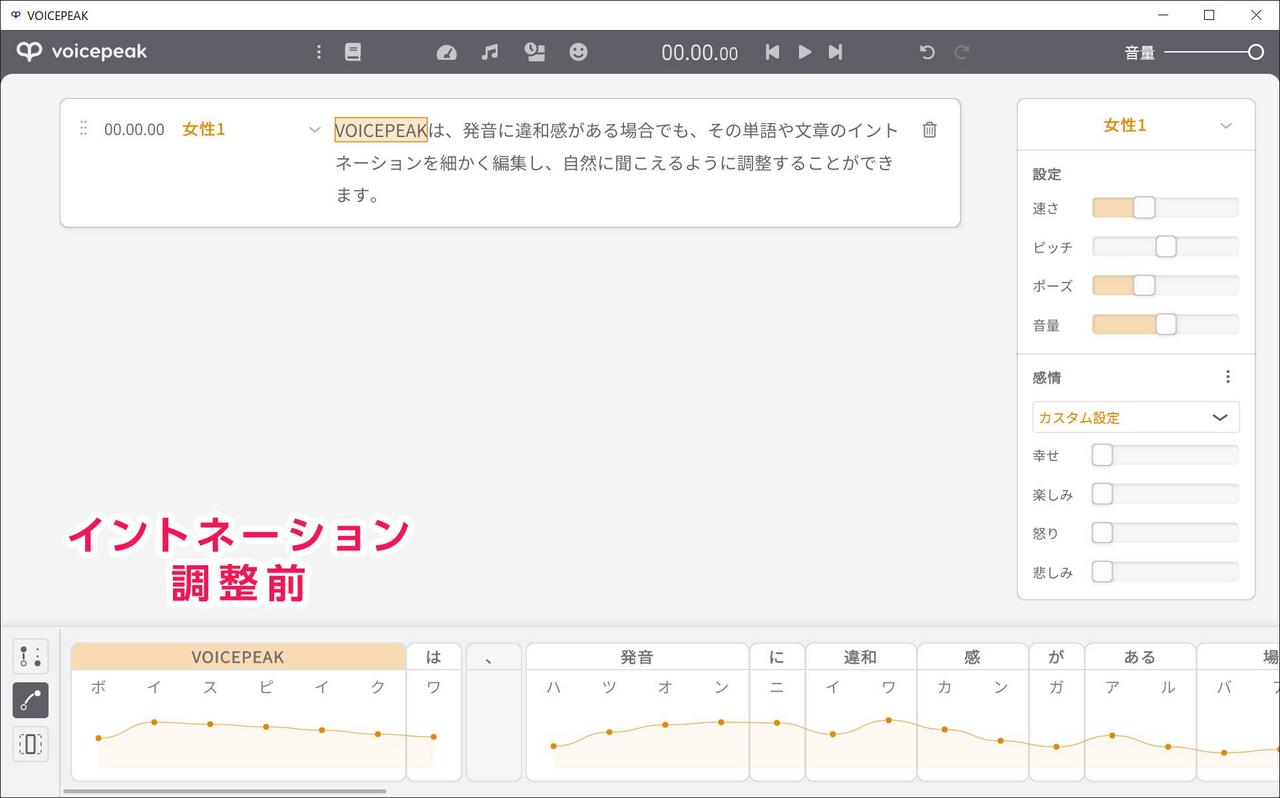The image size is (1280, 798).
Task: Click the pitch point under ワ in 違和
Action: tap(888, 720)
